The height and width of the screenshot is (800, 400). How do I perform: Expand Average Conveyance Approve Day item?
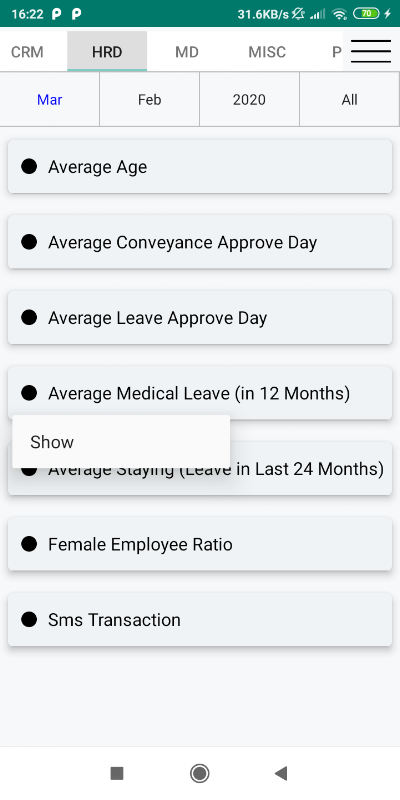[x=200, y=242]
